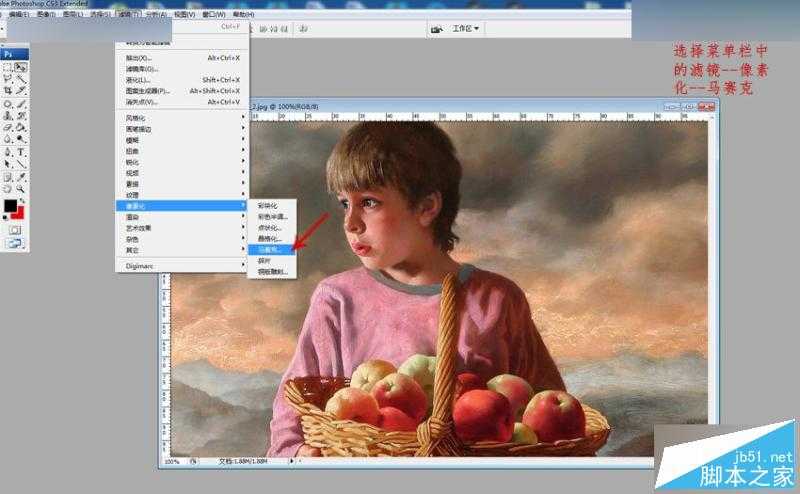Open the 分析(A) menu
Image resolution: width=800 pixels, height=494 pixels.
[156, 14]
